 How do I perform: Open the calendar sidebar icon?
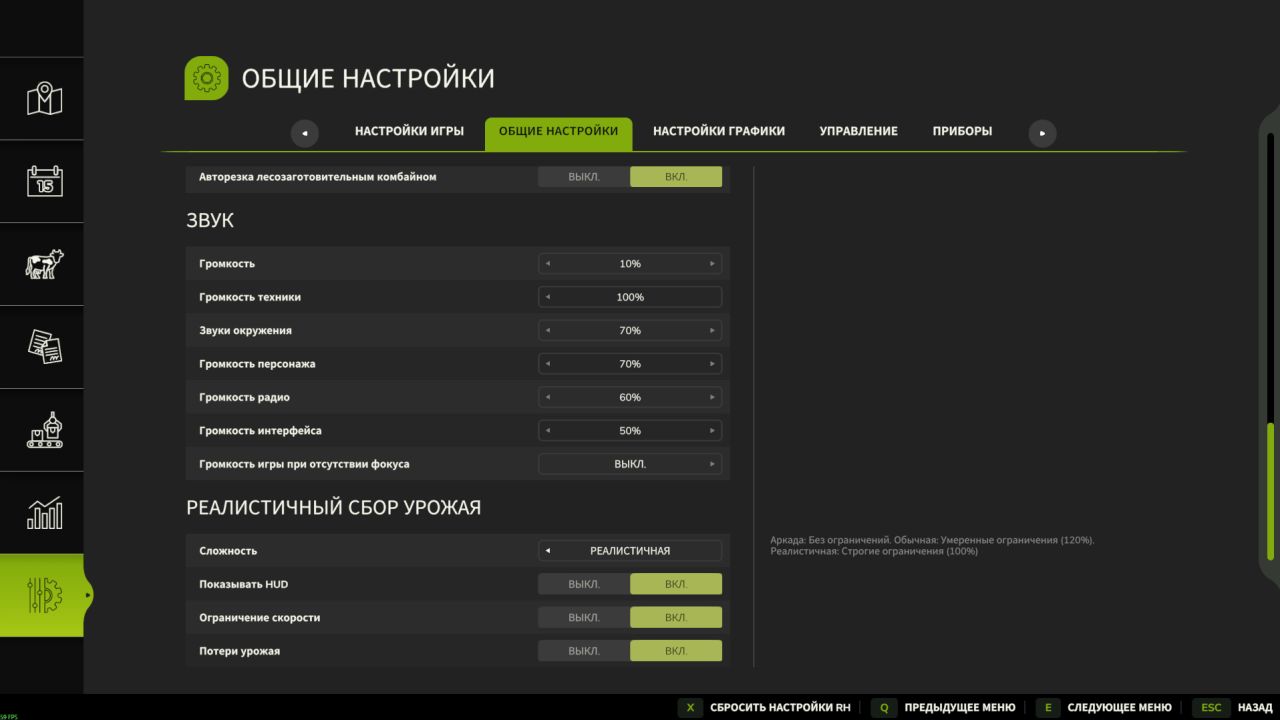coord(44,181)
